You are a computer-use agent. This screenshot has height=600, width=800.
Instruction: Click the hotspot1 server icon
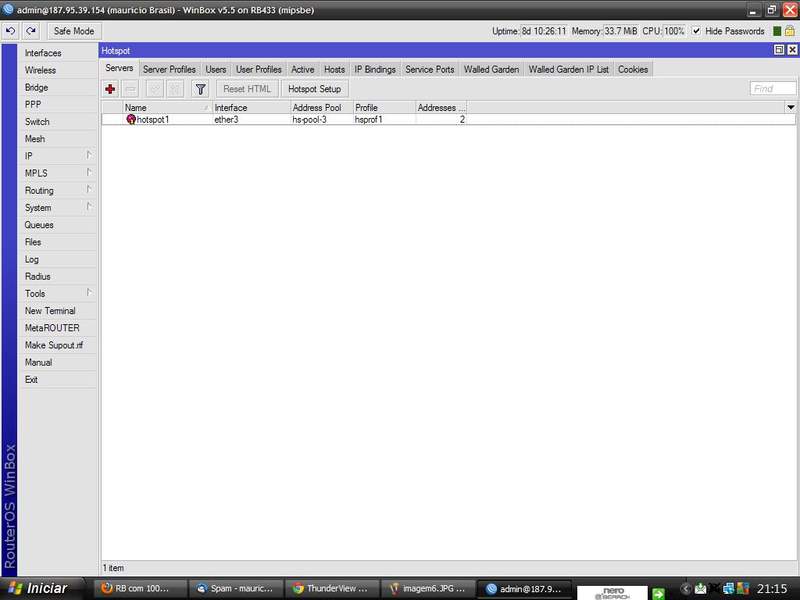tap(131, 119)
